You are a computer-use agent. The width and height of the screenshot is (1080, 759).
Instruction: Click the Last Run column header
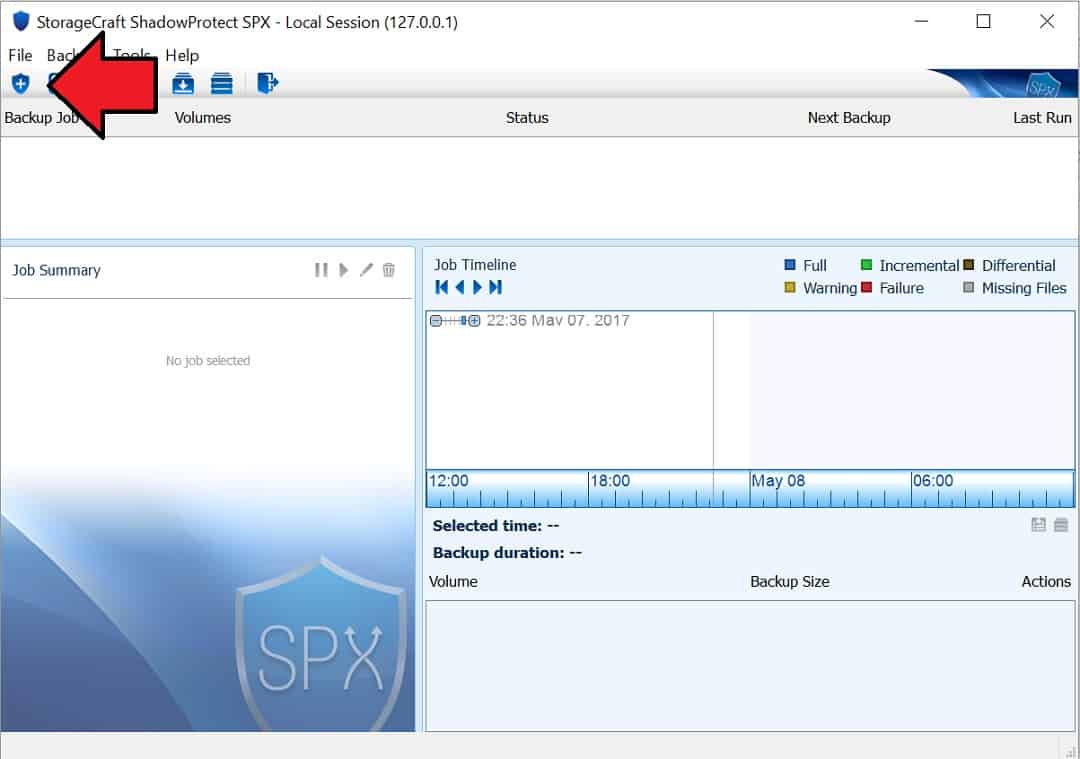(x=1041, y=118)
